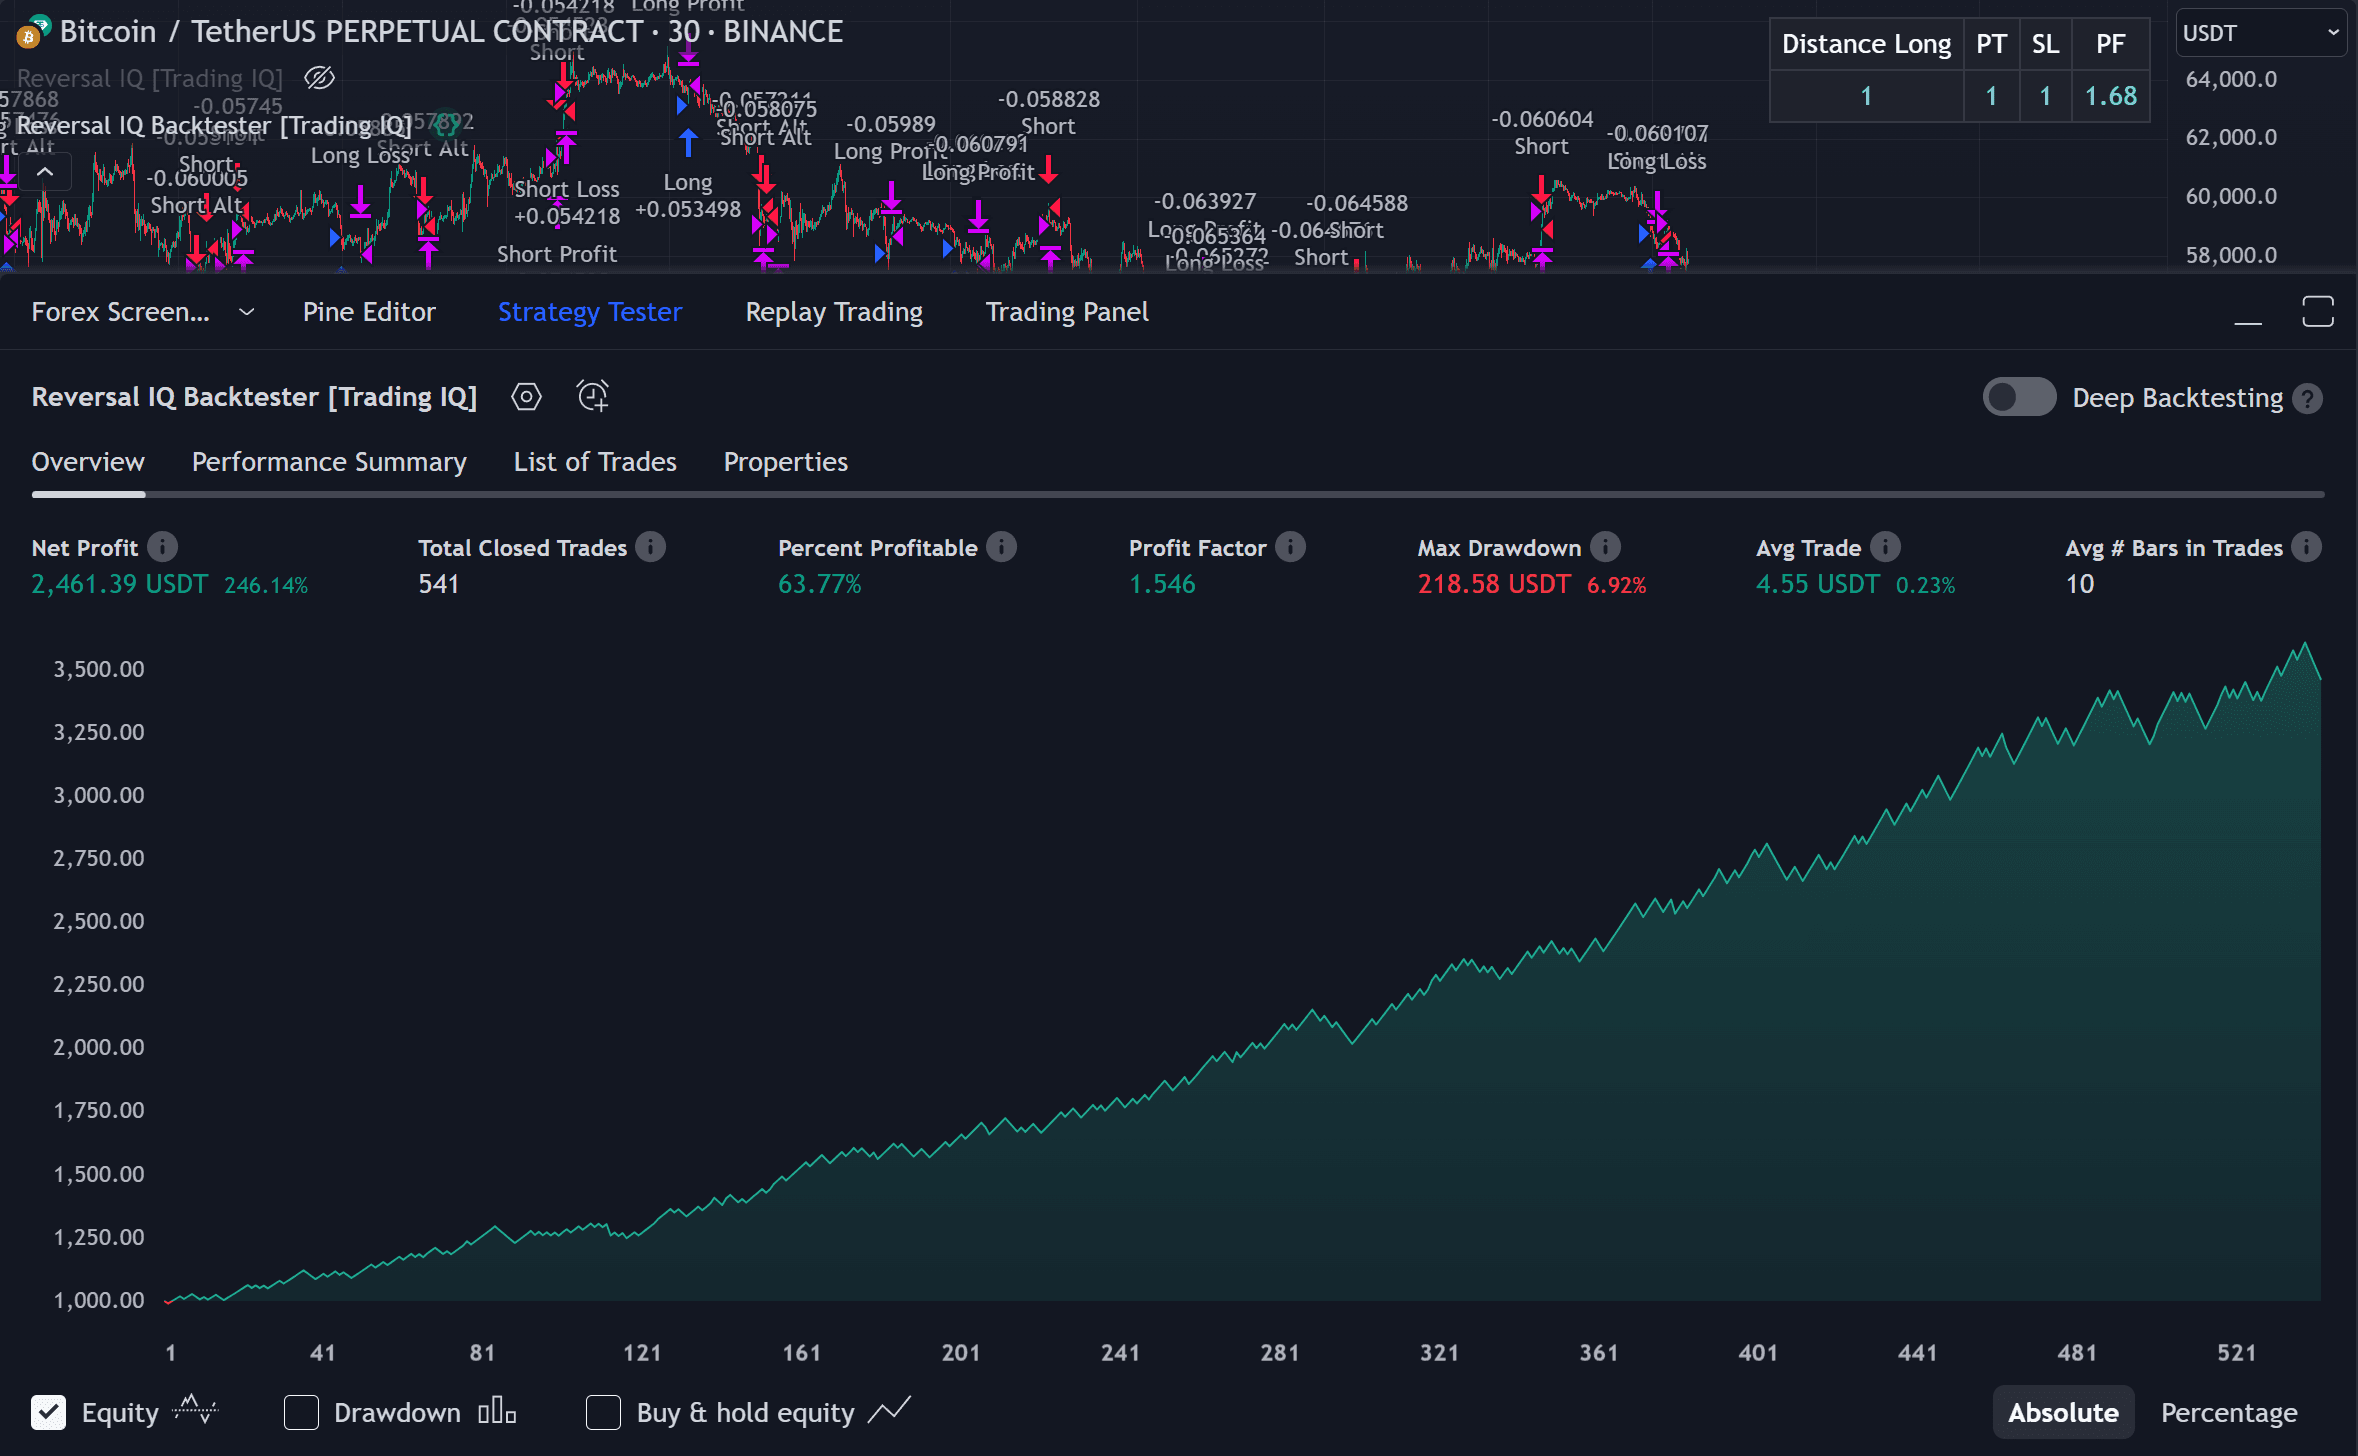
Task: Click the 1.546 profit factor value
Action: point(1162,584)
